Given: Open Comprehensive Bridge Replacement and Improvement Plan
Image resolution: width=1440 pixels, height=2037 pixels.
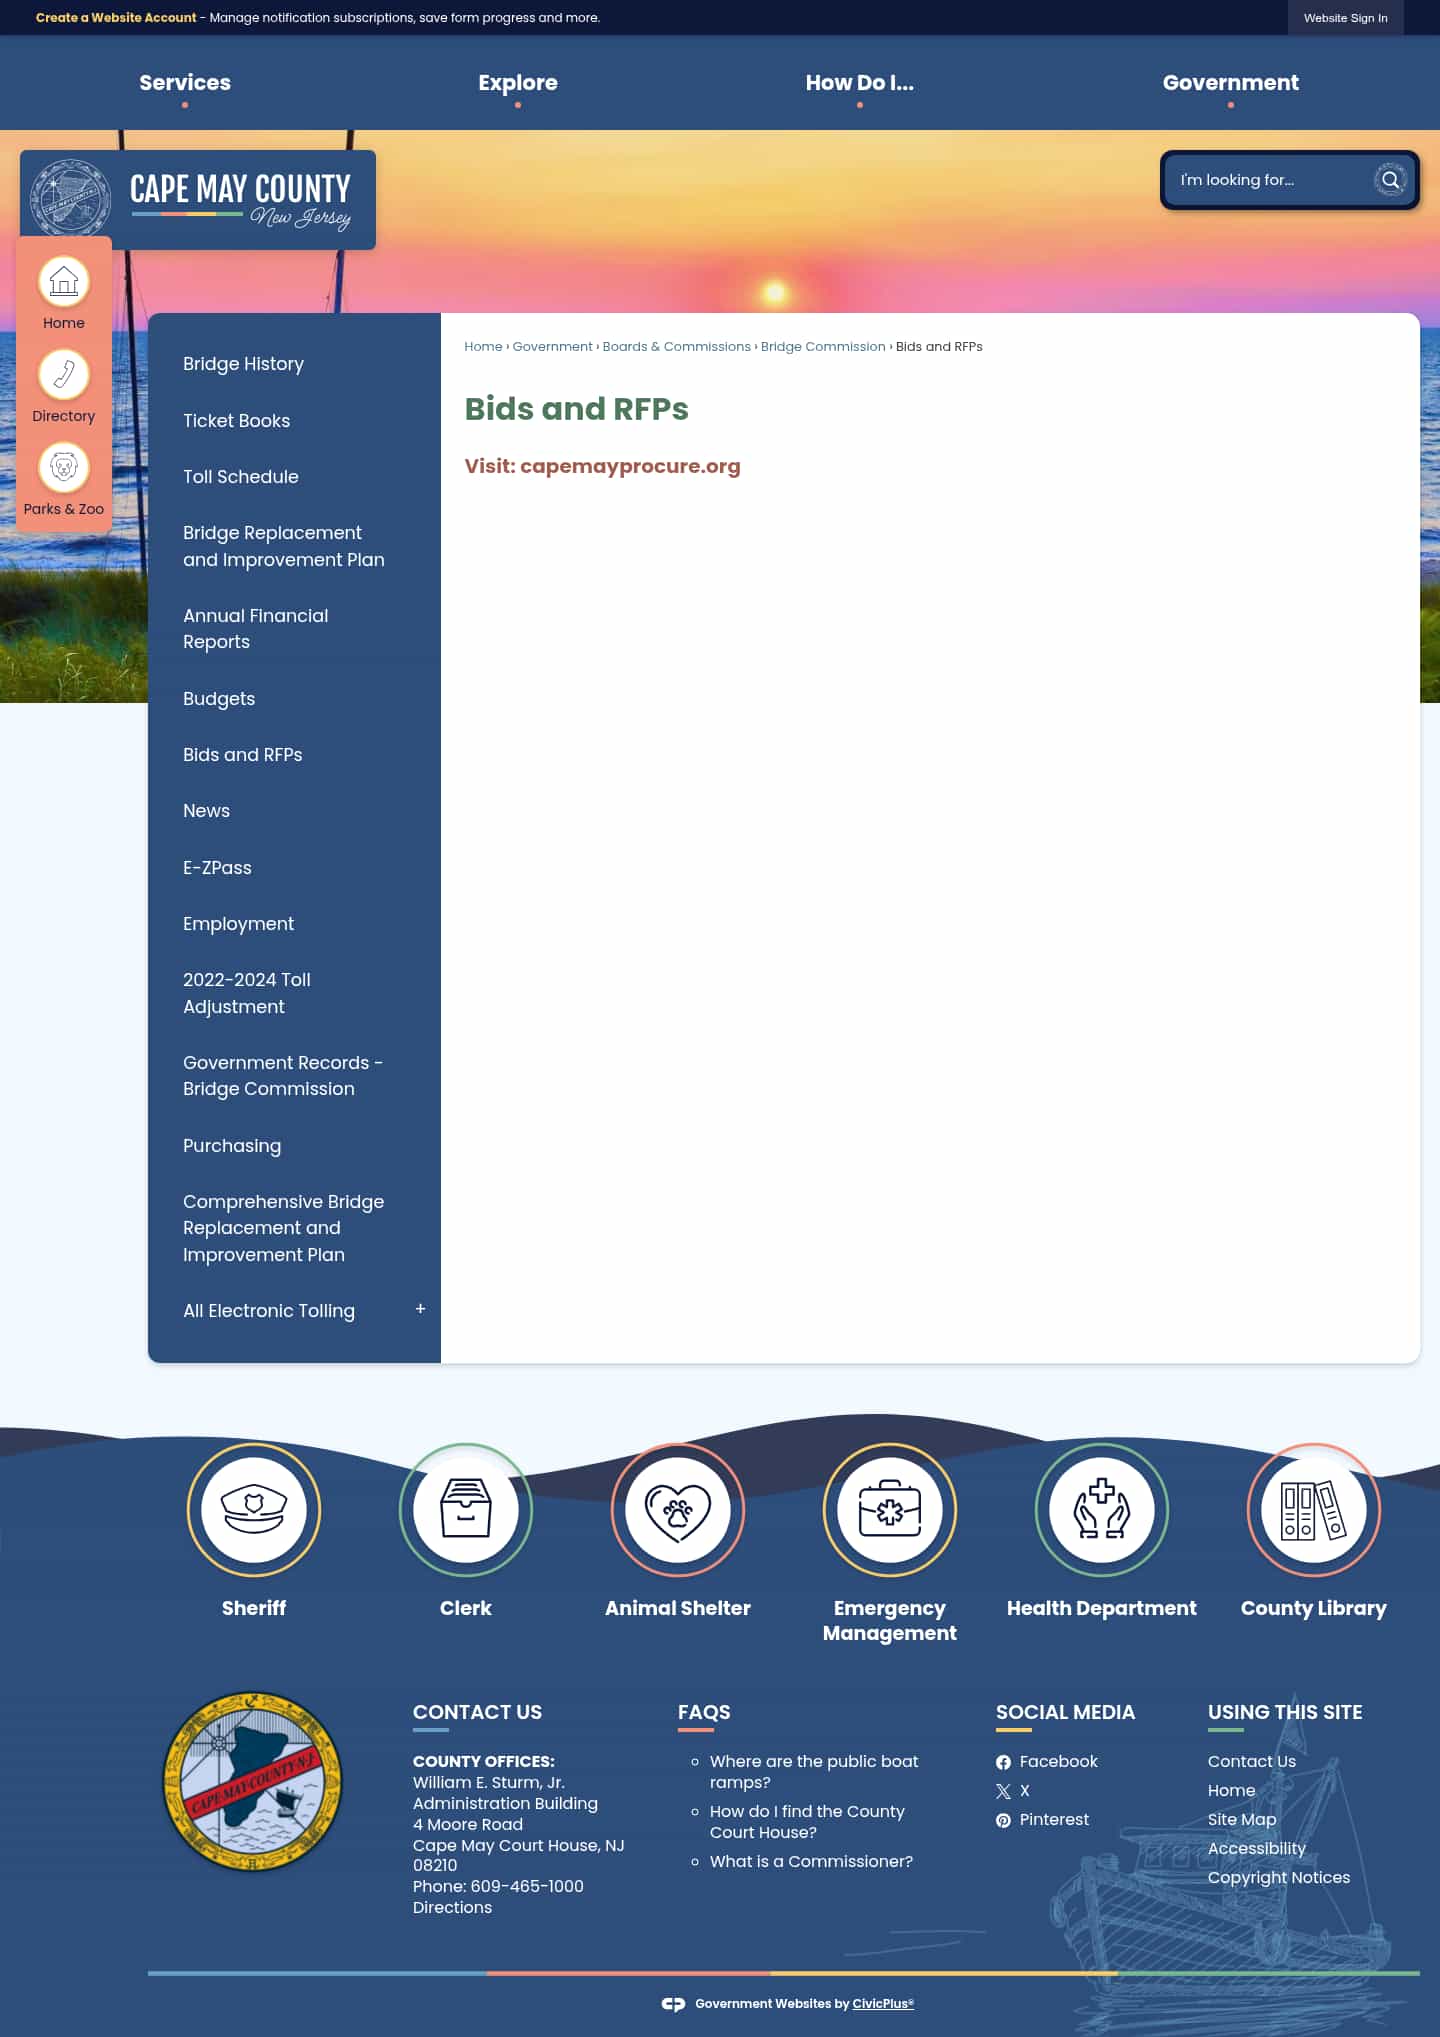Looking at the screenshot, I should pyautogui.click(x=283, y=1228).
